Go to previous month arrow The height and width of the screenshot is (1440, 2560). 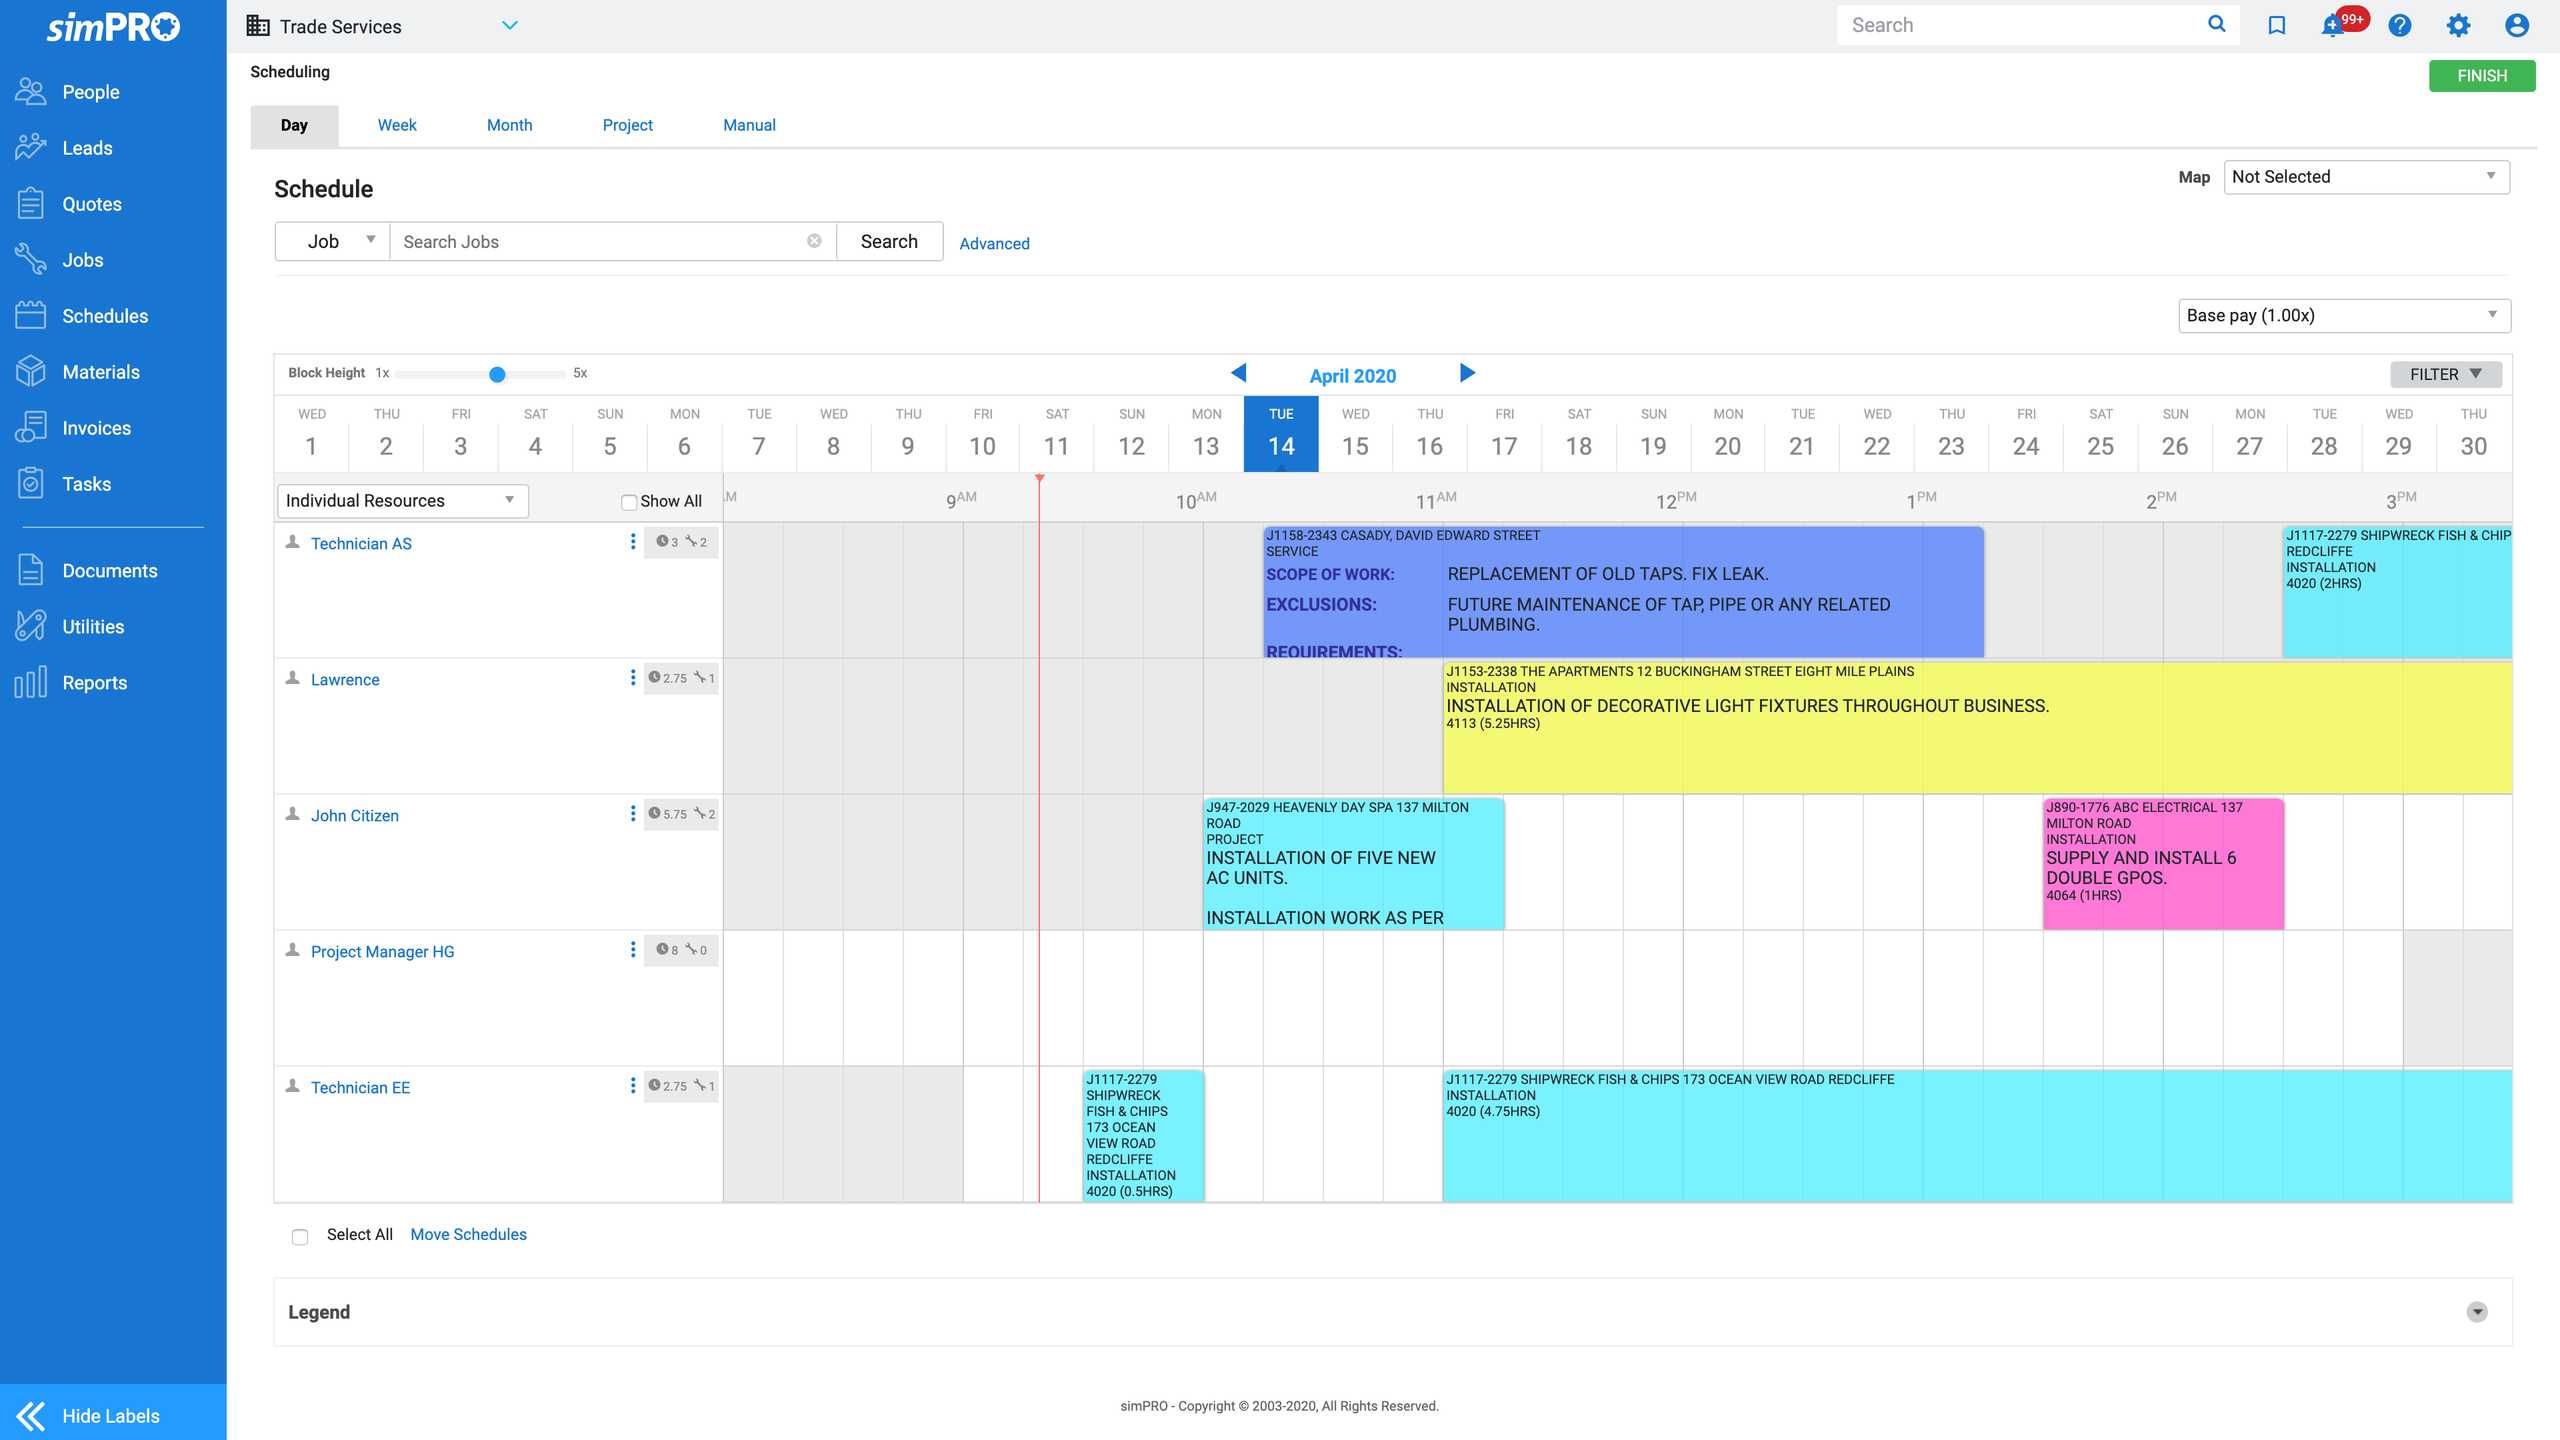click(1239, 373)
